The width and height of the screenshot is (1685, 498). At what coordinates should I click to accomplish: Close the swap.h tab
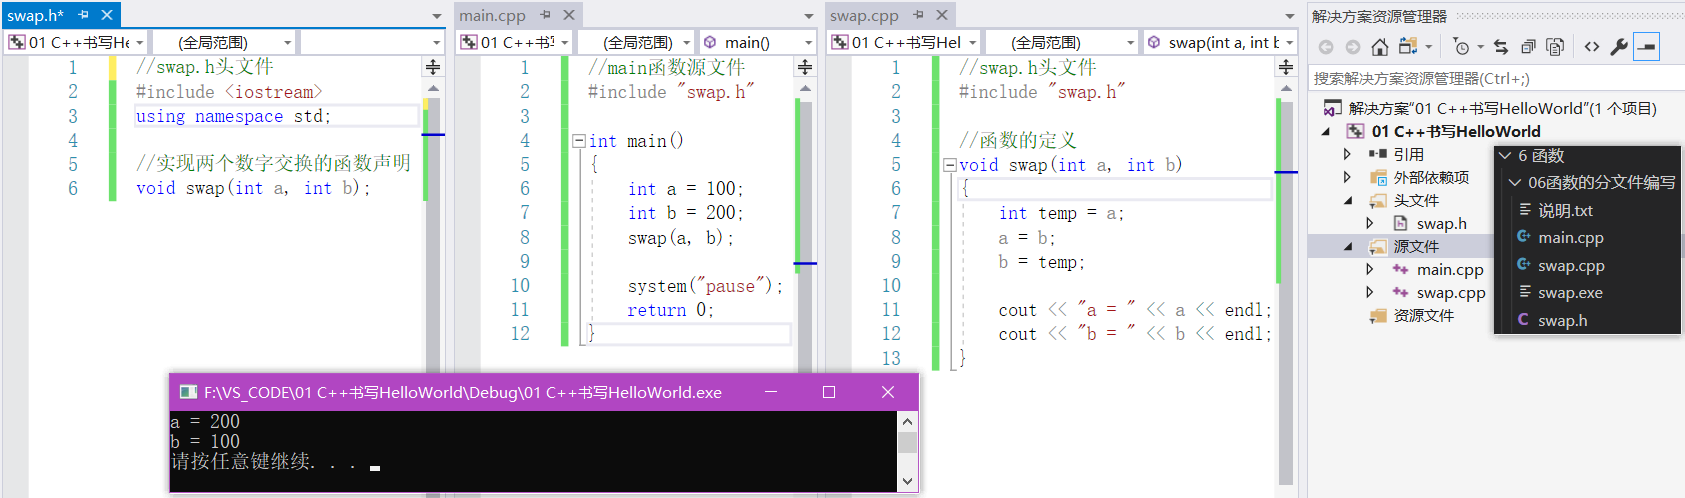coord(107,15)
